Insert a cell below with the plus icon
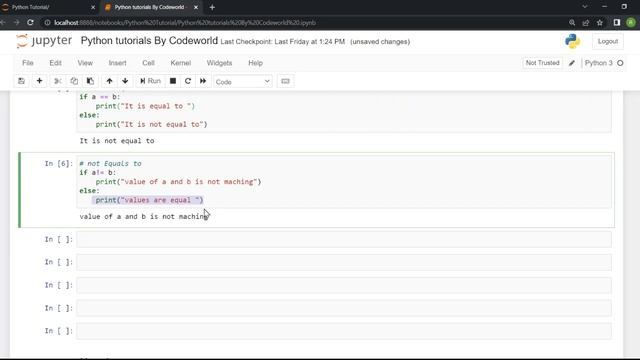640x360 pixels. point(39,81)
